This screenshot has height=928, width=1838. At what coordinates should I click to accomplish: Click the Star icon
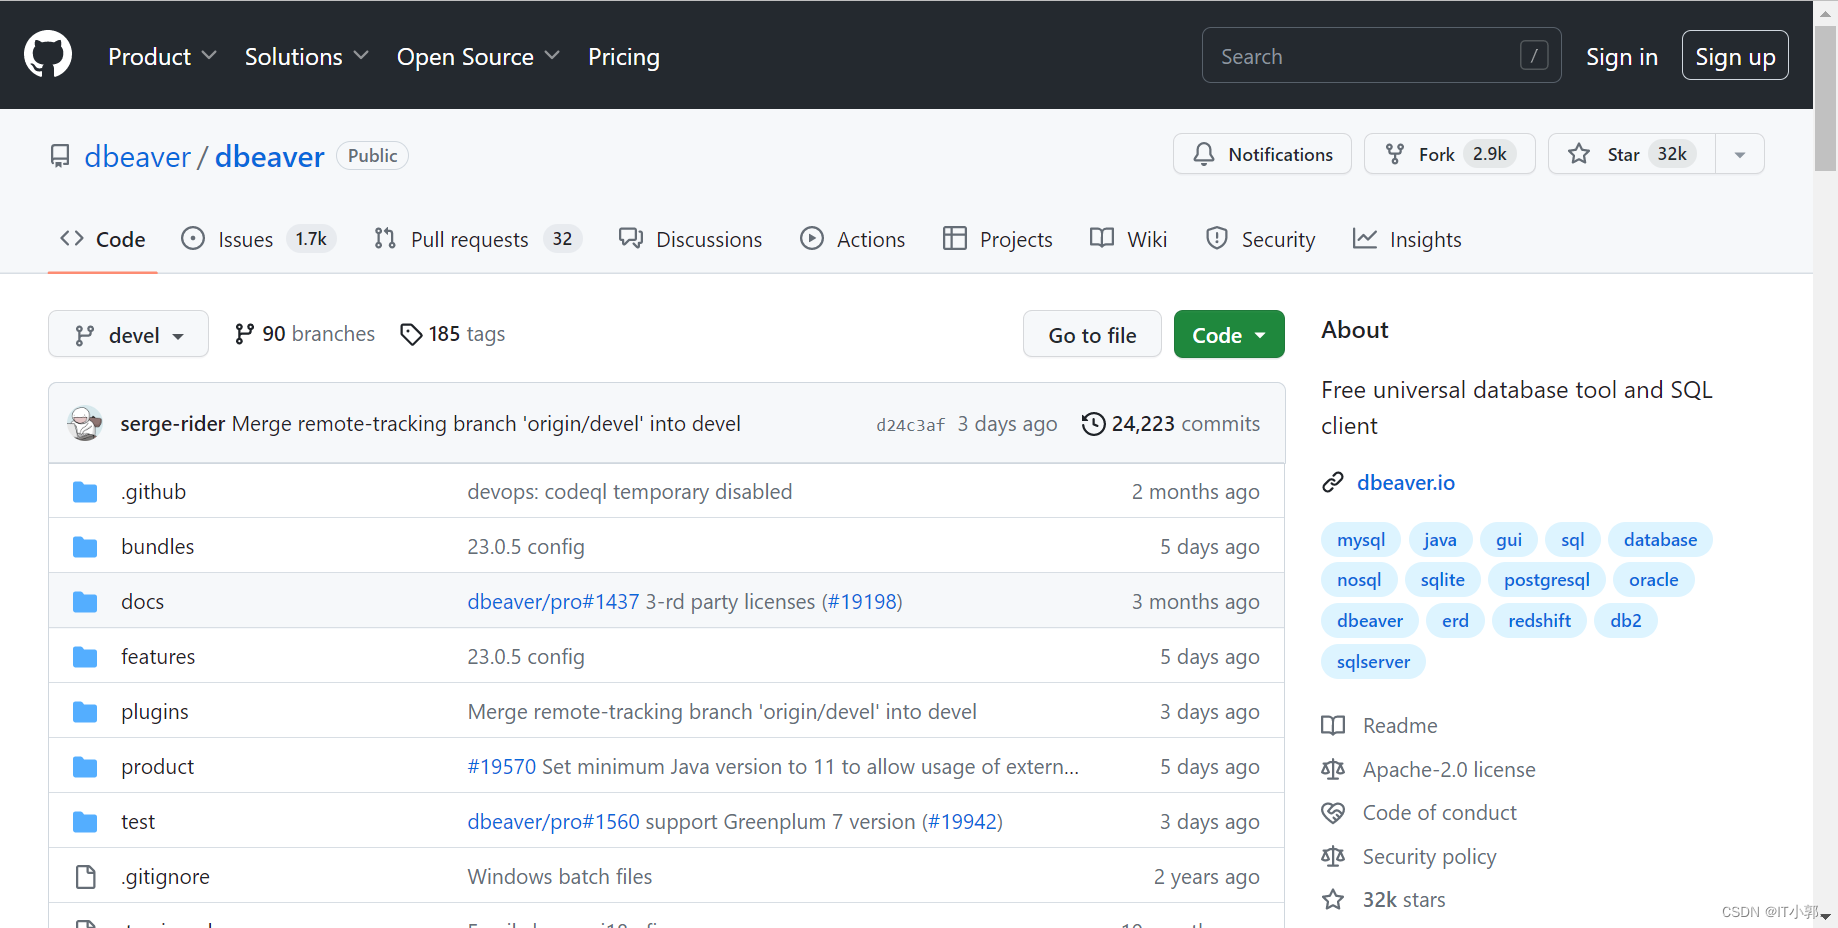(x=1579, y=154)
